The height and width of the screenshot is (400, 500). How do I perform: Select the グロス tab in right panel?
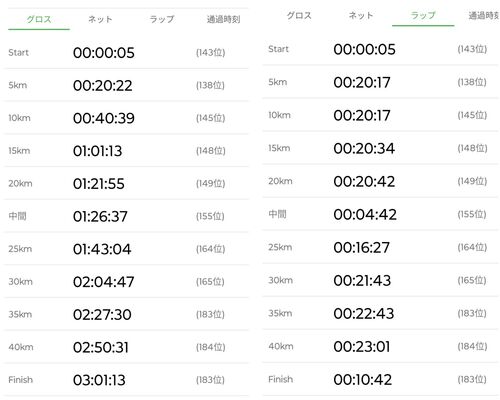[x=299, y=15]
